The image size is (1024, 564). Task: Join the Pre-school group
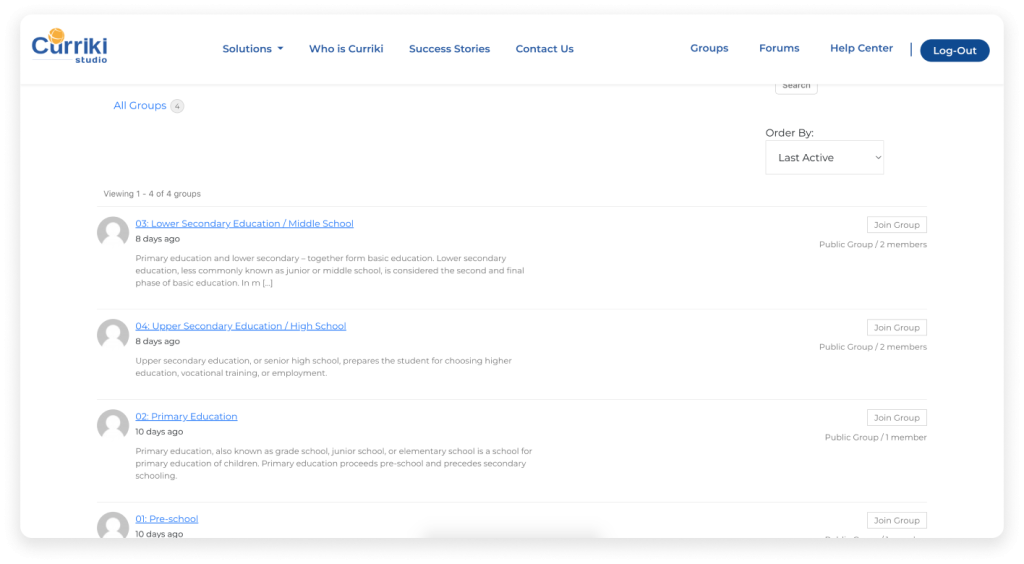click(897, 520)
